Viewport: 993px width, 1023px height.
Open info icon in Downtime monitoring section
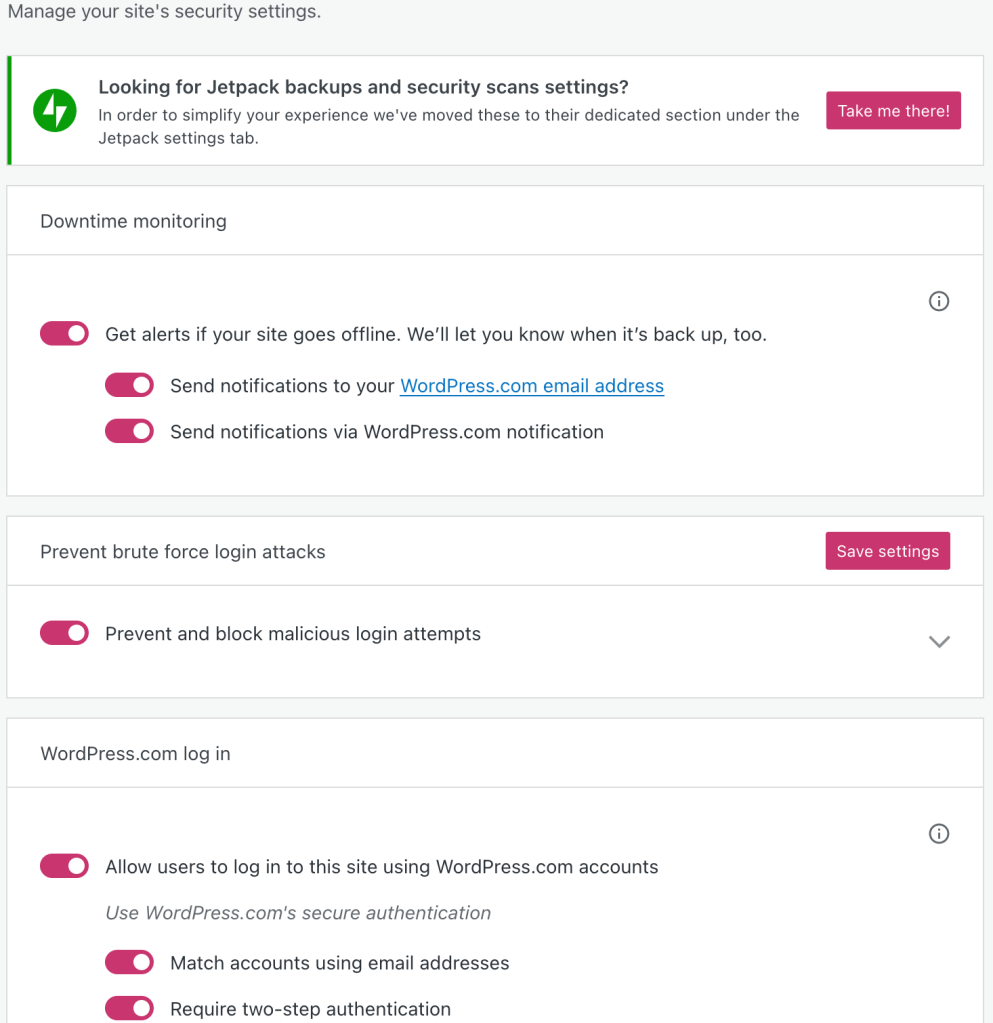(x=938, y=301)
